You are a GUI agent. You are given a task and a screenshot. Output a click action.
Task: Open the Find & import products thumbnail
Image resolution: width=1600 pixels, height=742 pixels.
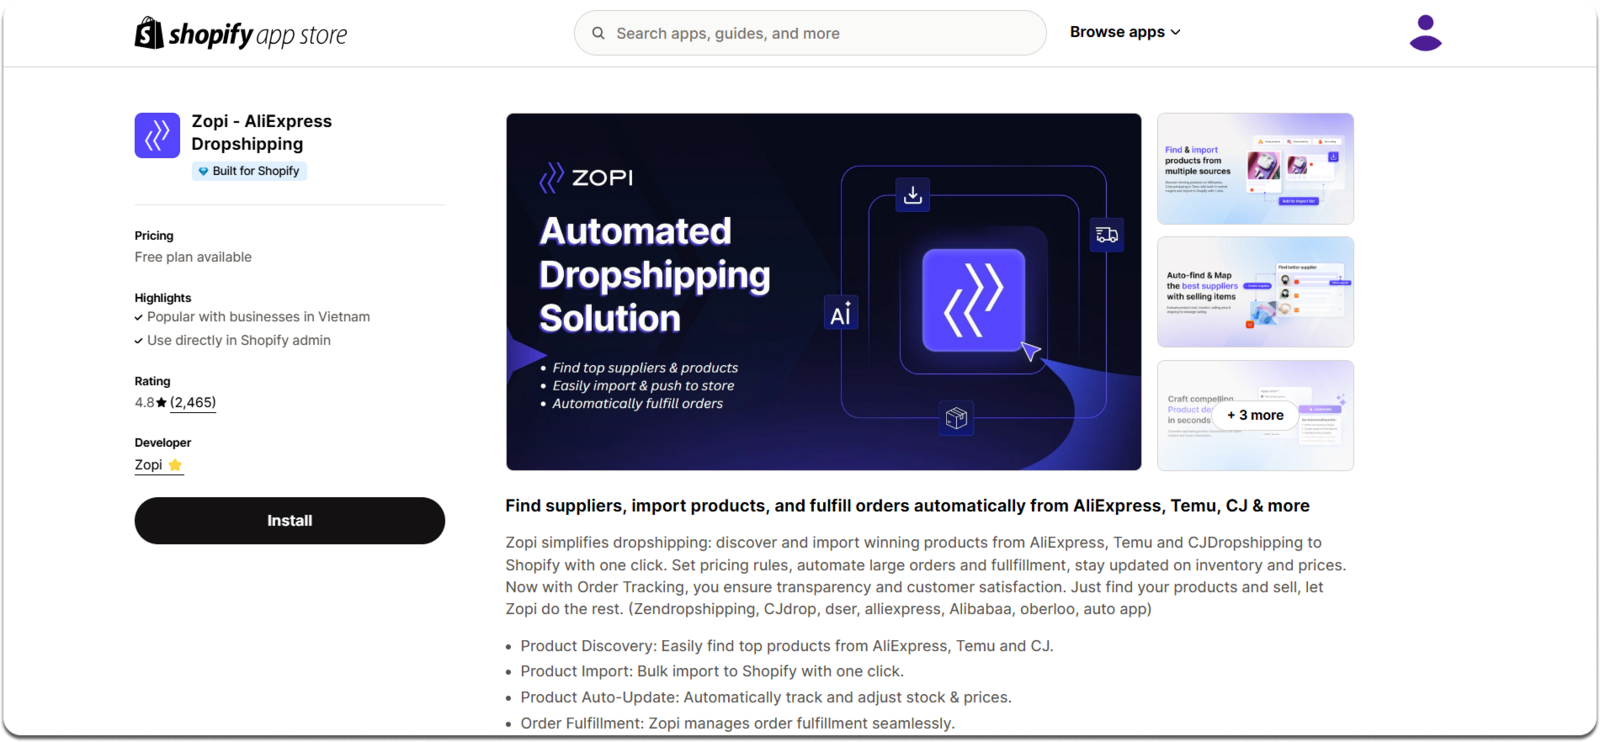point(1255,168)
